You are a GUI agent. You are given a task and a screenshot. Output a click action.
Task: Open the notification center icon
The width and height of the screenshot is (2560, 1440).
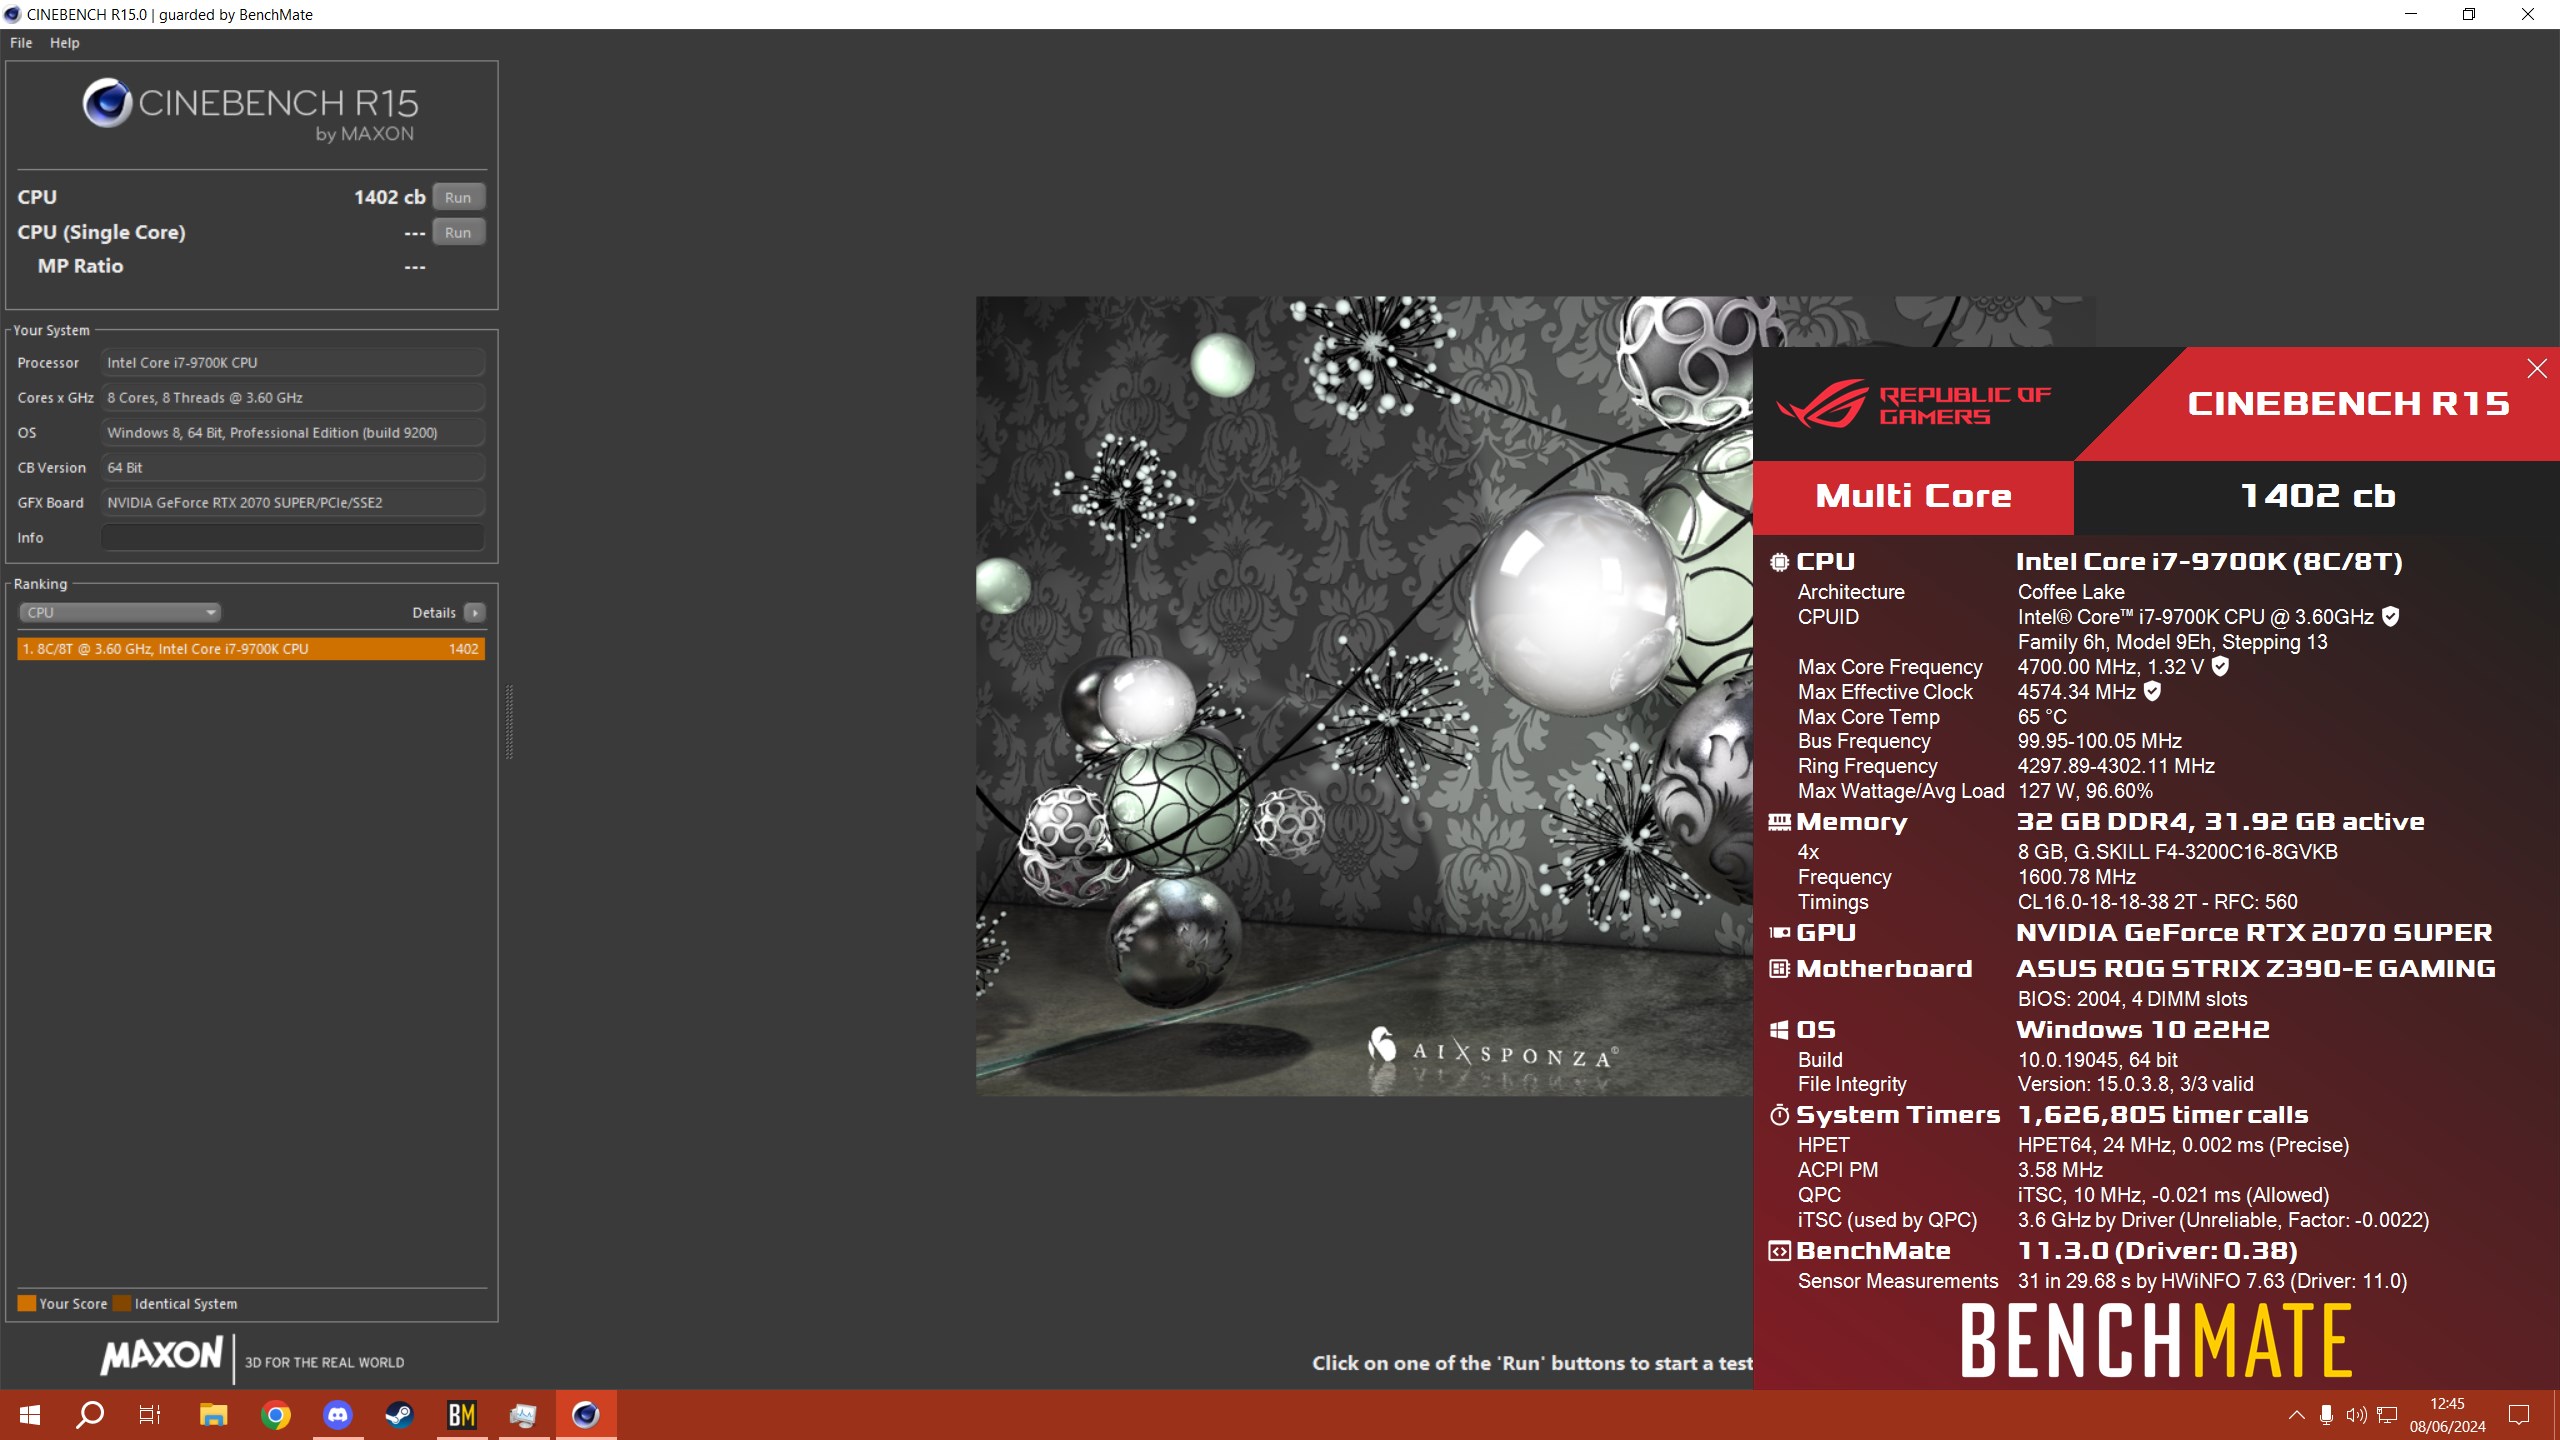point(2519,1415)
